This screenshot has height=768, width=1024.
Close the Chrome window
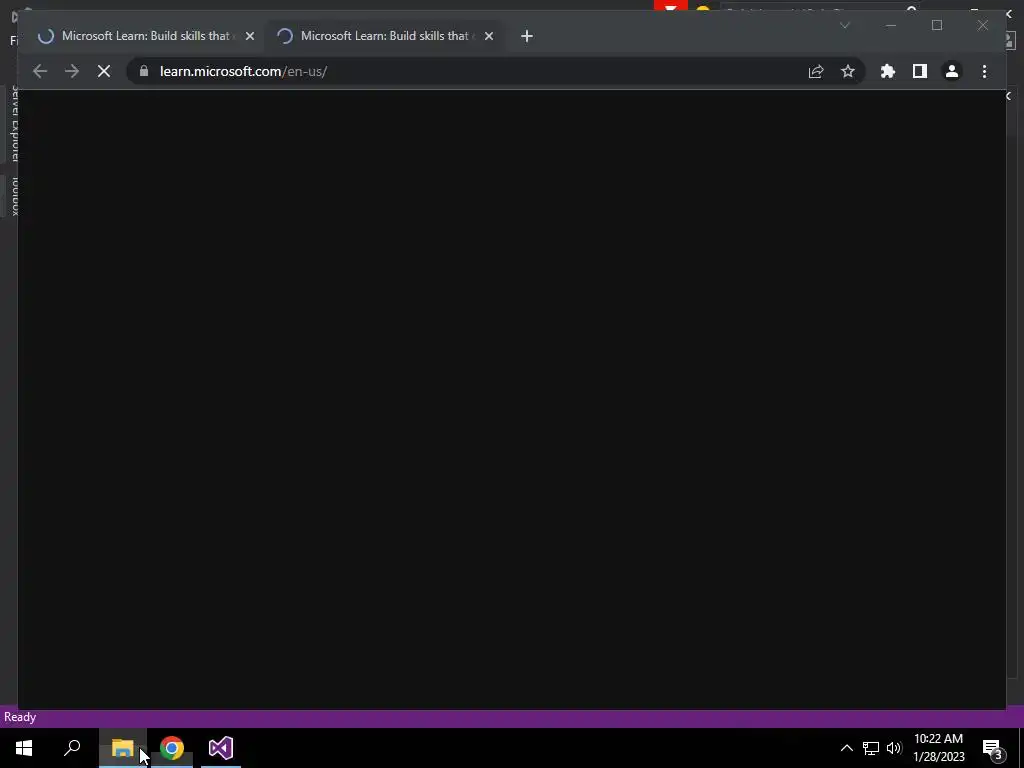[982, 25]
